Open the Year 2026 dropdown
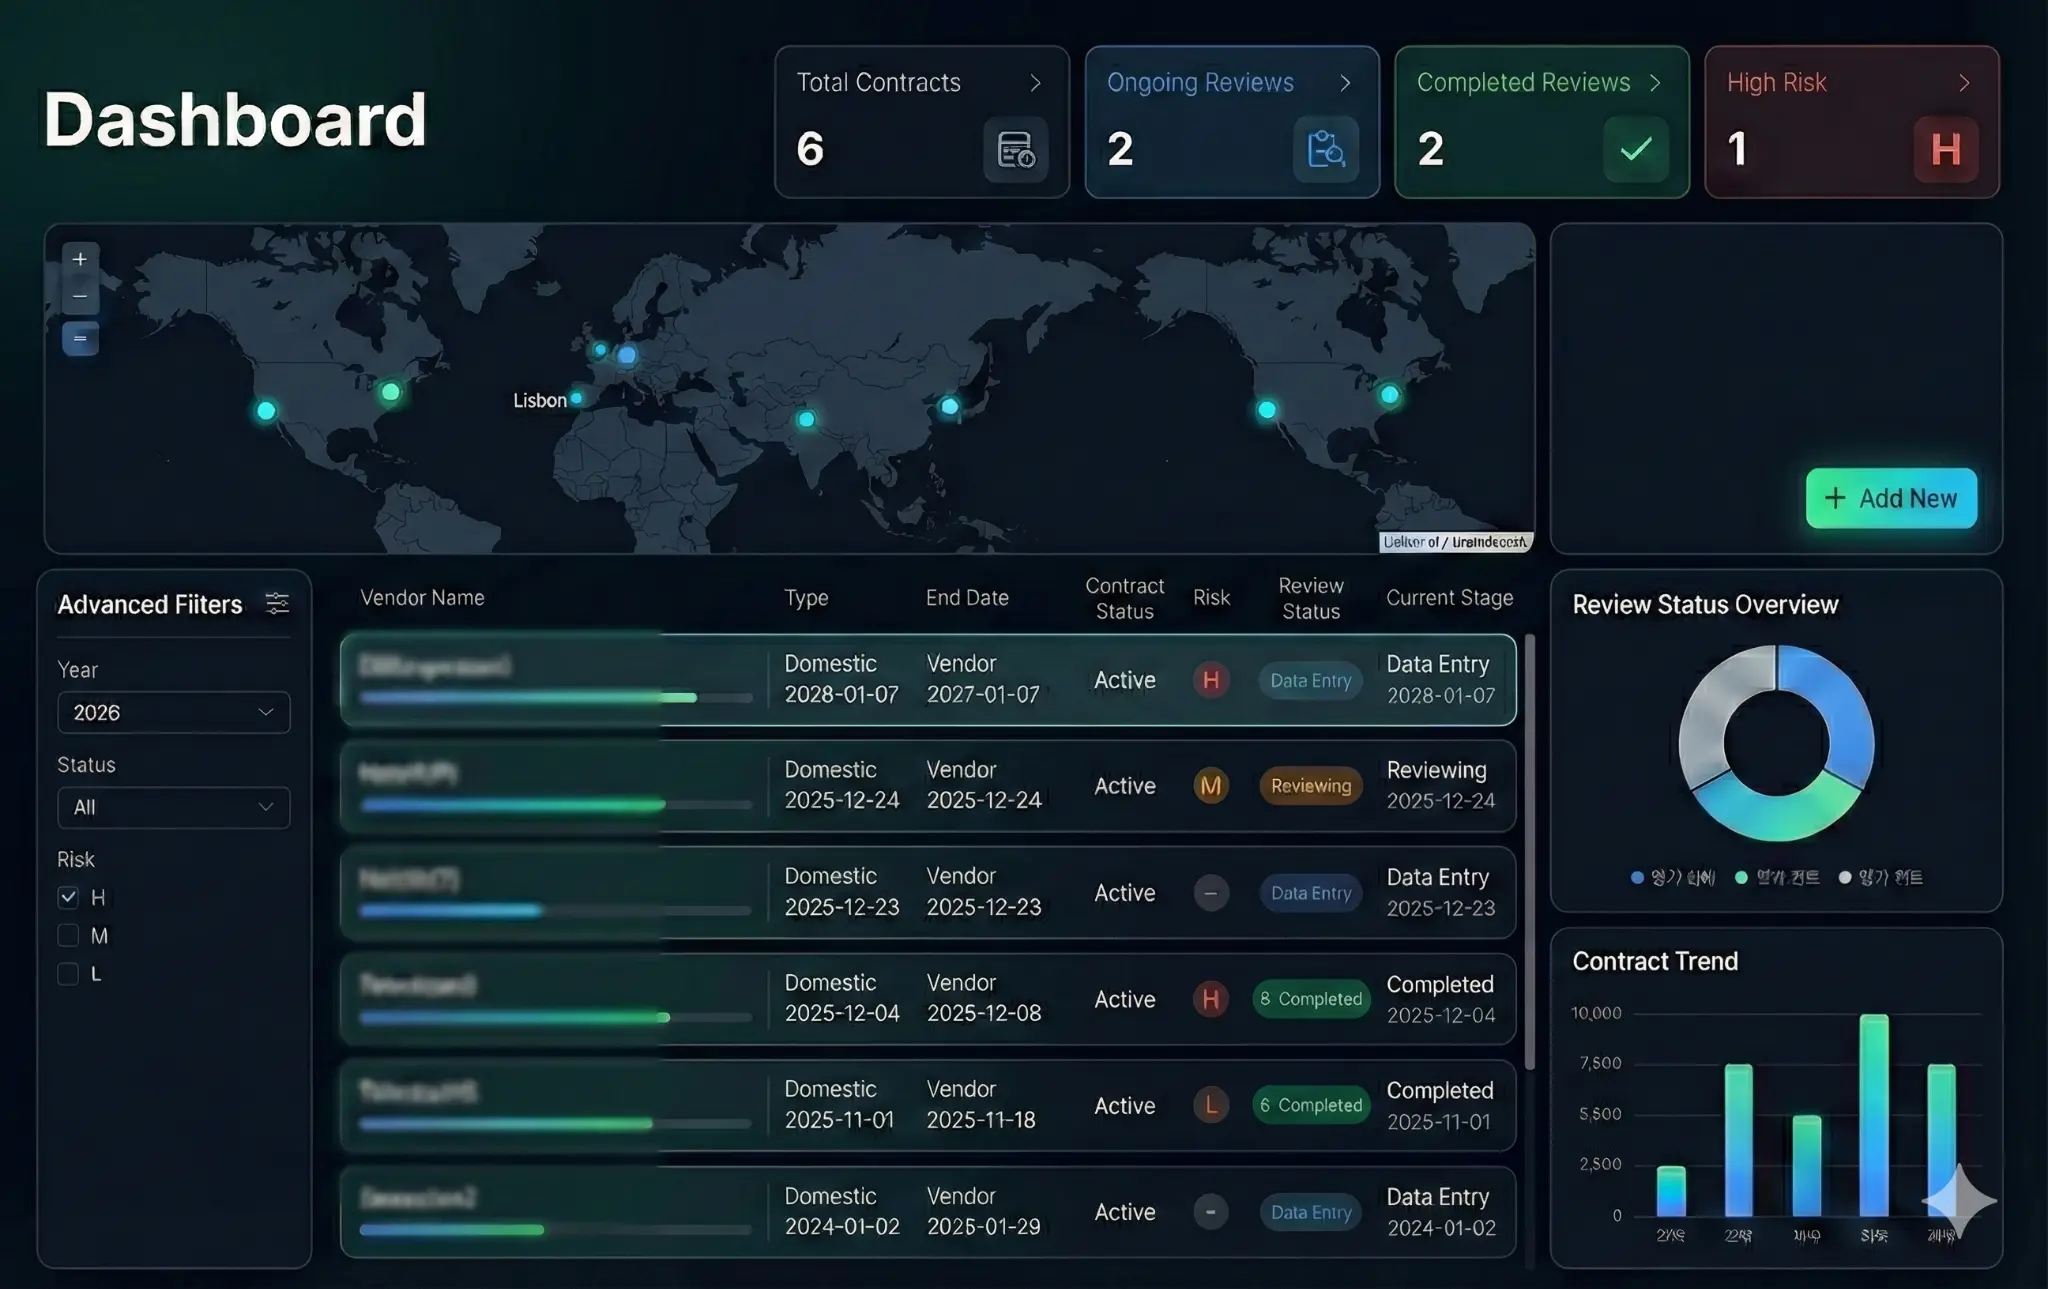This screenshot has width=2048, height=1289. click(x=173, y=712)
